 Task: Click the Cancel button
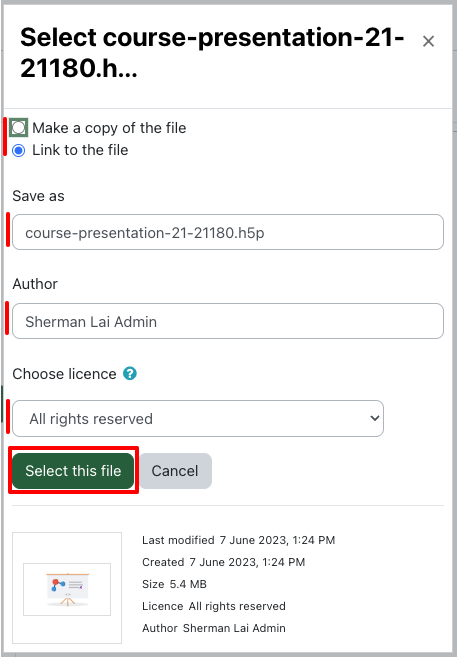(x=175, y=471)
